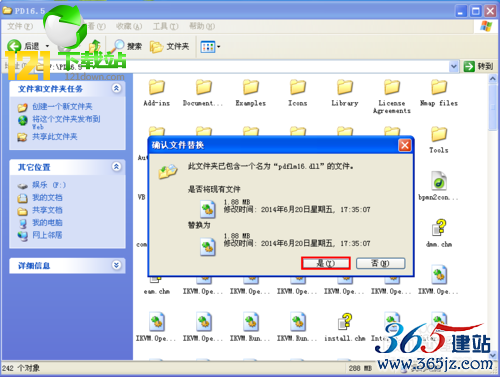Open the Library folder

click(x=345, y=93)
